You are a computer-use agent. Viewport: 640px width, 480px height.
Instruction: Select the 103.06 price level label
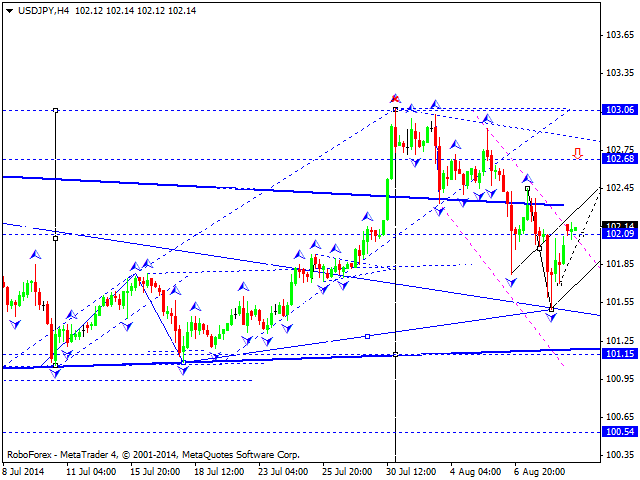[x=620, y=109]
